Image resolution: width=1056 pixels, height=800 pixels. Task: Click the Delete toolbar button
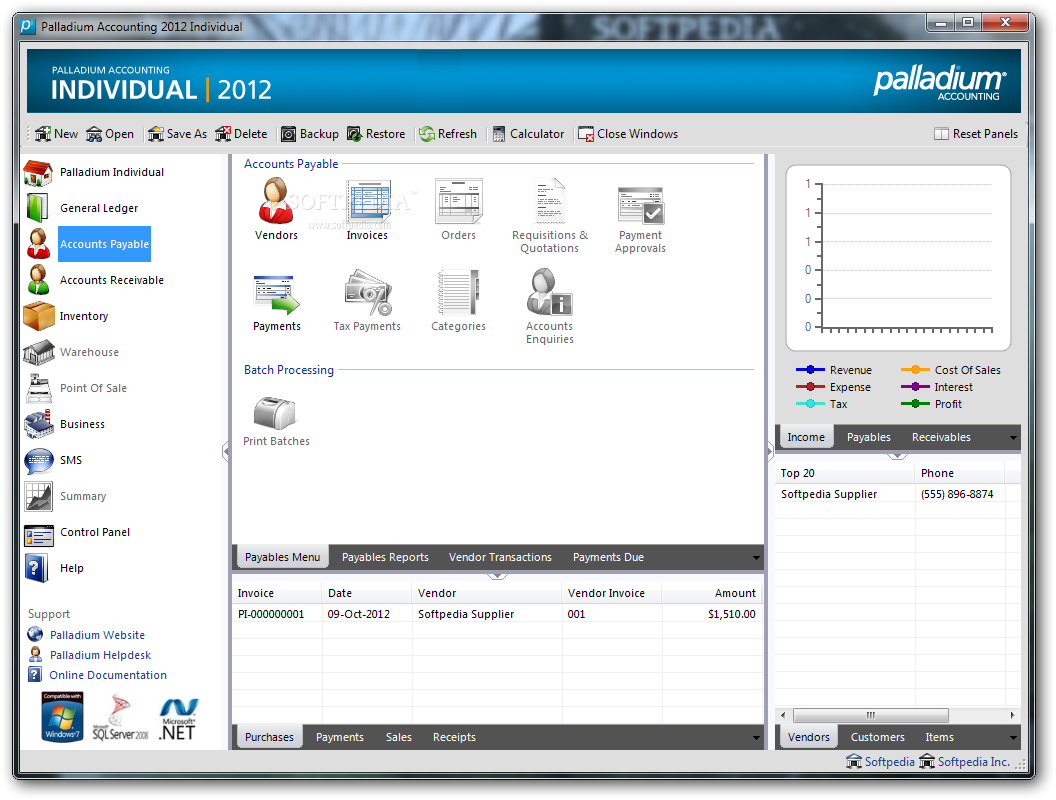pos(241,134)
